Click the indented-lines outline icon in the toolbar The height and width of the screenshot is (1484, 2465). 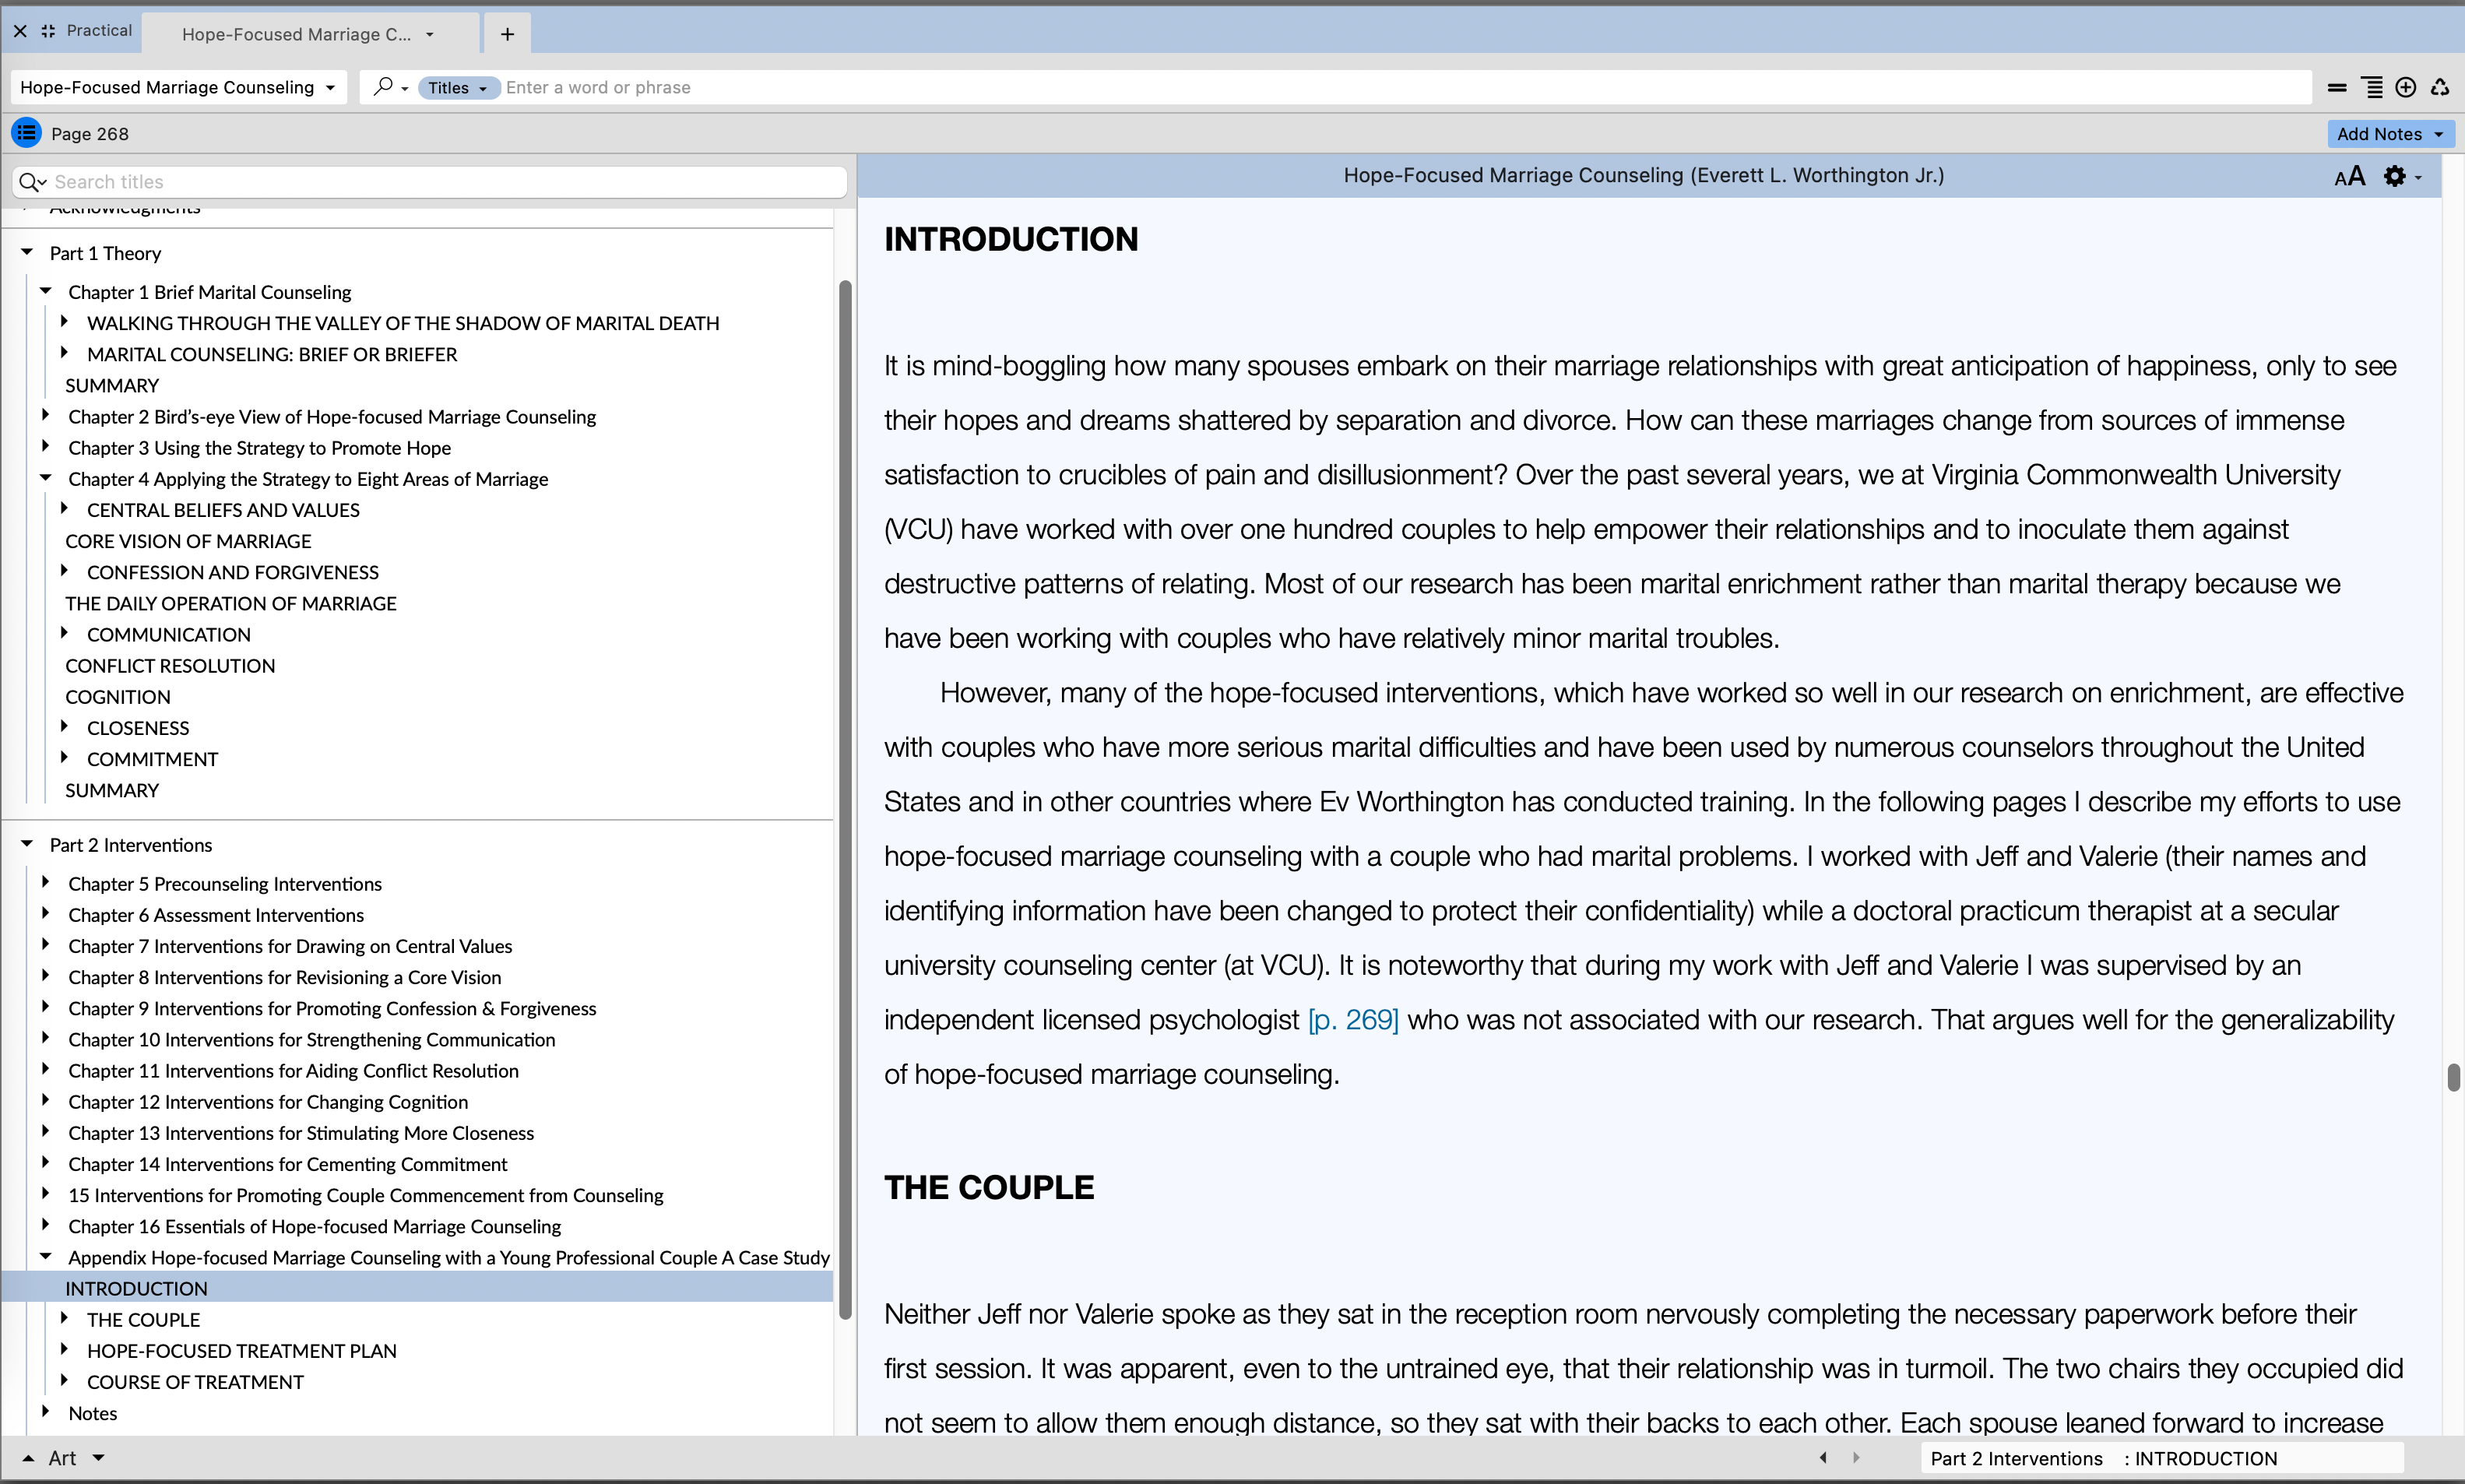(x=2372, y=88)
